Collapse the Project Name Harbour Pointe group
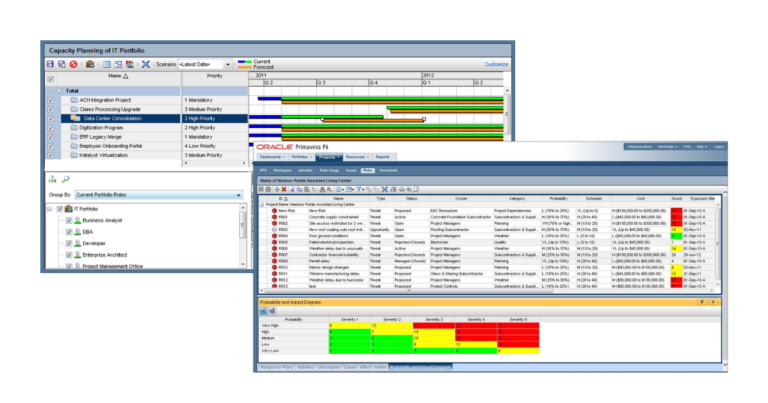The height and width of the screenshot is (403, 768). tap(262, 205)
